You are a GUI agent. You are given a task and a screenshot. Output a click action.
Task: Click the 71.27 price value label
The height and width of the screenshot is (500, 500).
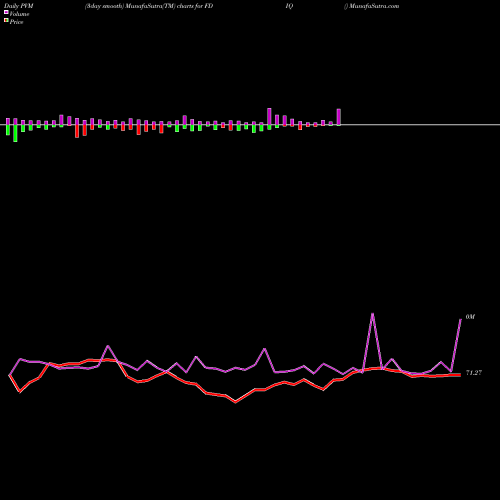click(x=474, y=373)
